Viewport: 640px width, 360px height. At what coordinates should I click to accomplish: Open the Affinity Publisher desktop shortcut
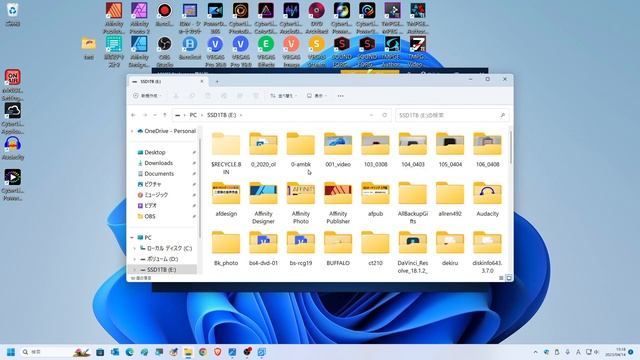[114, 18]
